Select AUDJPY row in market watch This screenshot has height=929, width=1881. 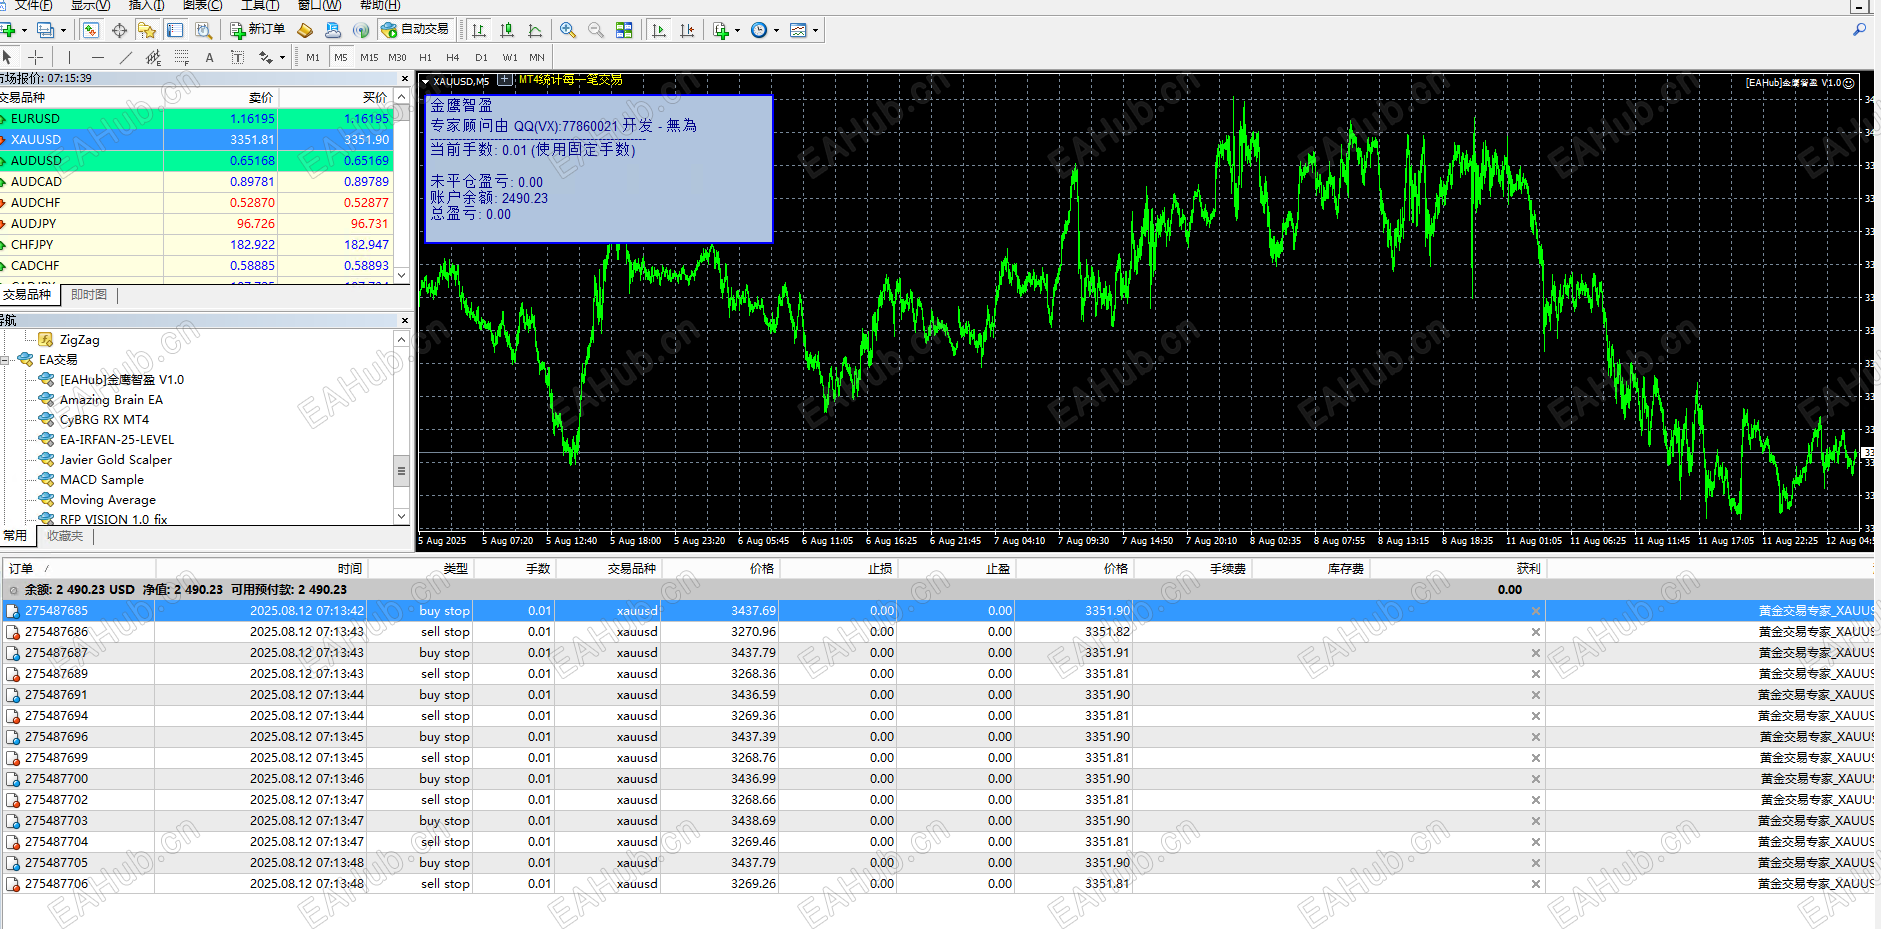coord(34,224)
